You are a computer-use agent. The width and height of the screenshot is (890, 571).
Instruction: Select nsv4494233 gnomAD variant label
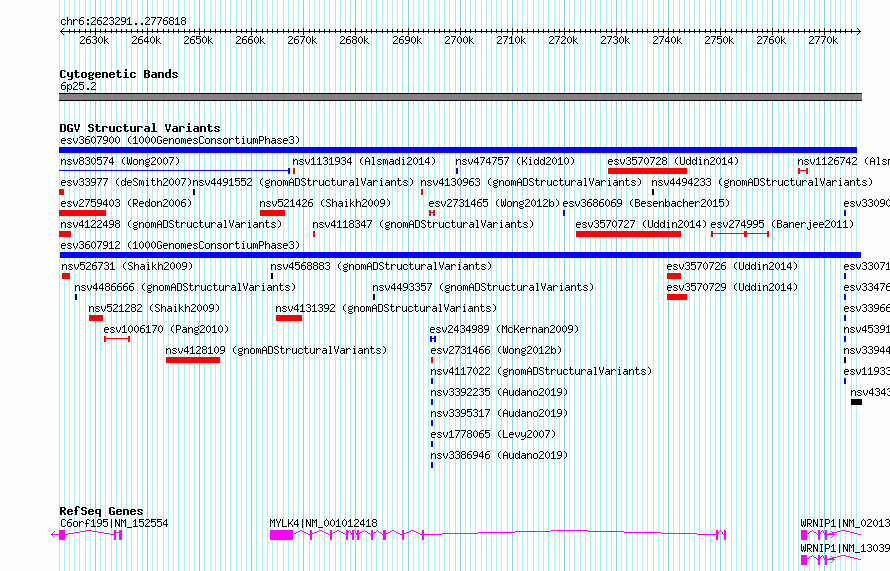point(762,182)
